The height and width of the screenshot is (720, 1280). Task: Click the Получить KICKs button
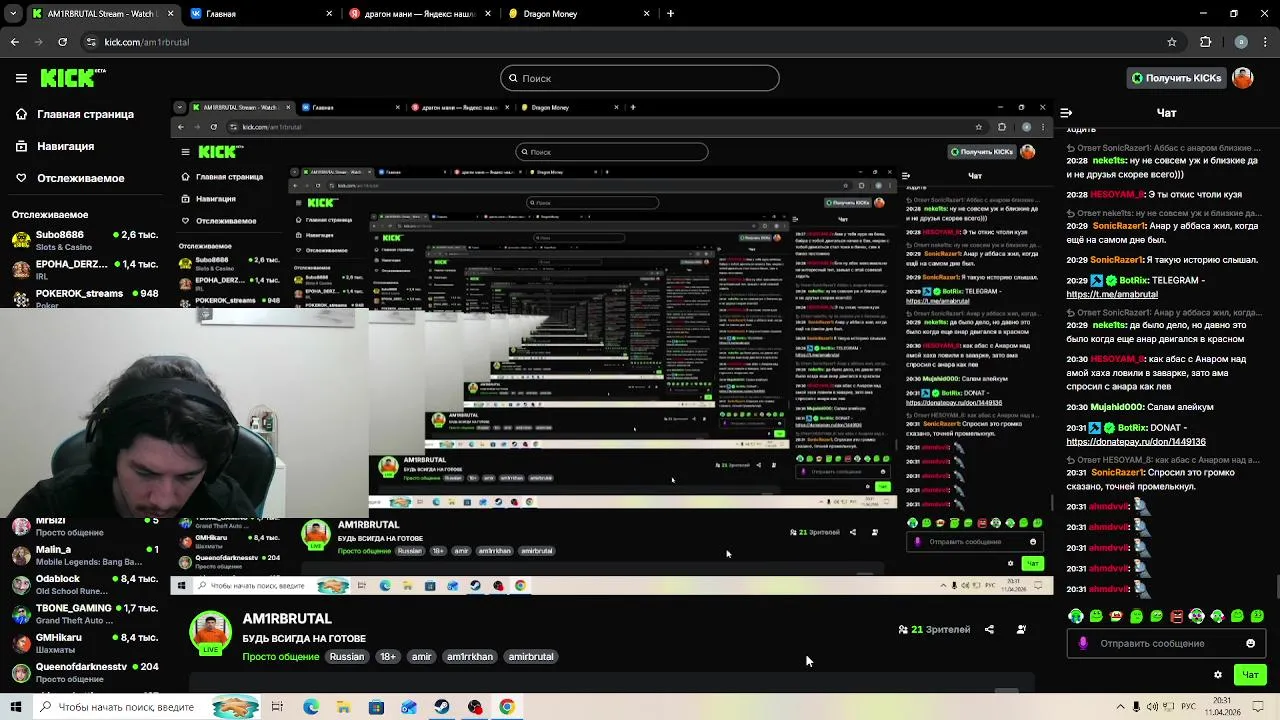(1176, 78)
